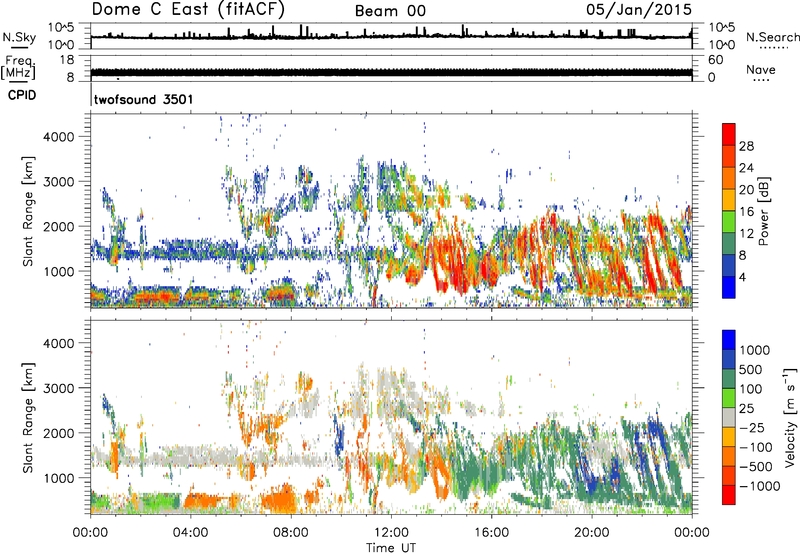800x554 pixels.
Task: Click the Velocity [m s-1] color bar label
Action: point(790,417)
